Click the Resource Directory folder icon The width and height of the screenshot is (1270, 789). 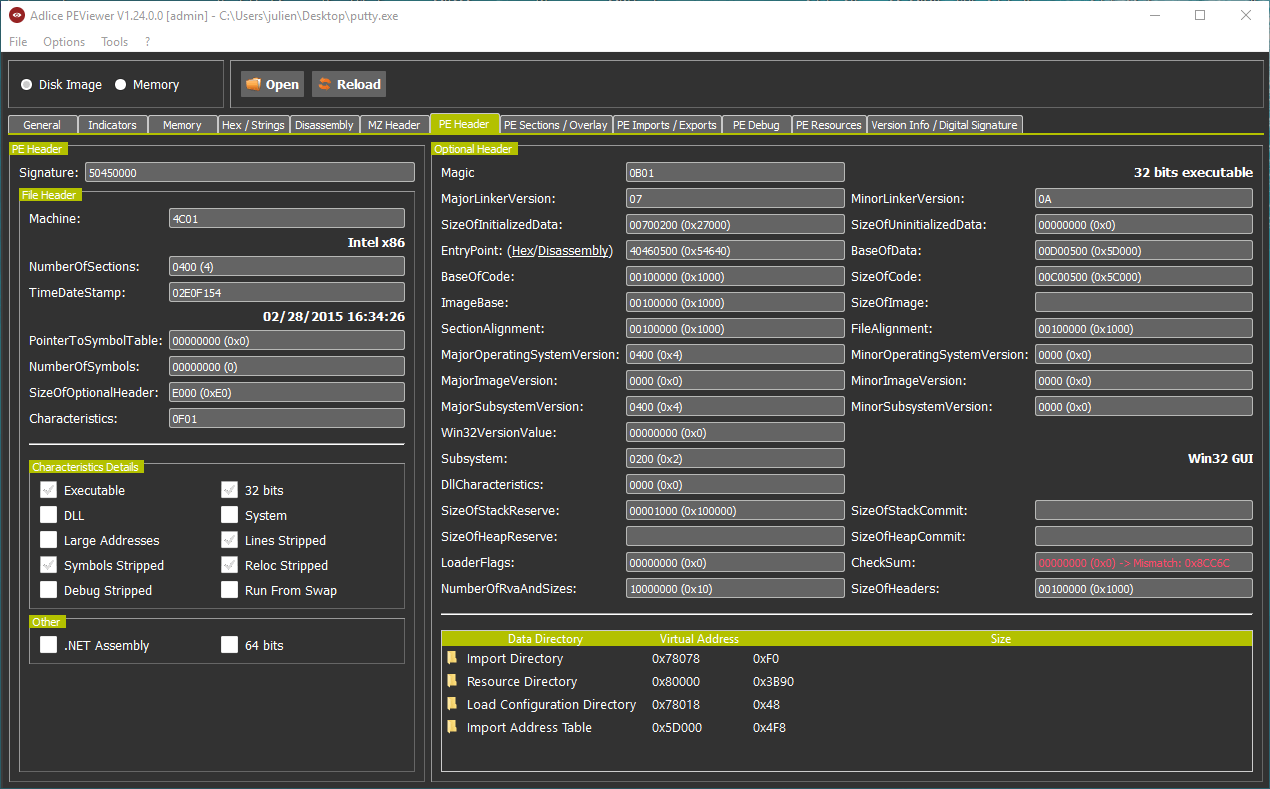tap(452, 681)
